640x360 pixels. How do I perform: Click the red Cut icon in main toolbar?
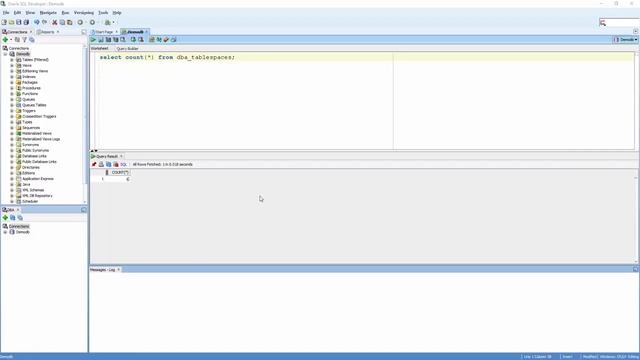coord(55,22)
